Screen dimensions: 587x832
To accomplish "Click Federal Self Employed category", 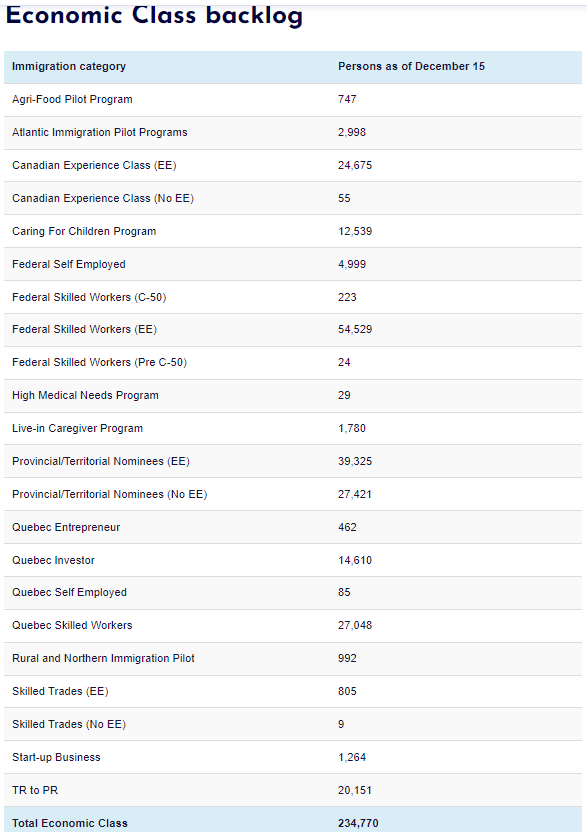I will [69, 264].
